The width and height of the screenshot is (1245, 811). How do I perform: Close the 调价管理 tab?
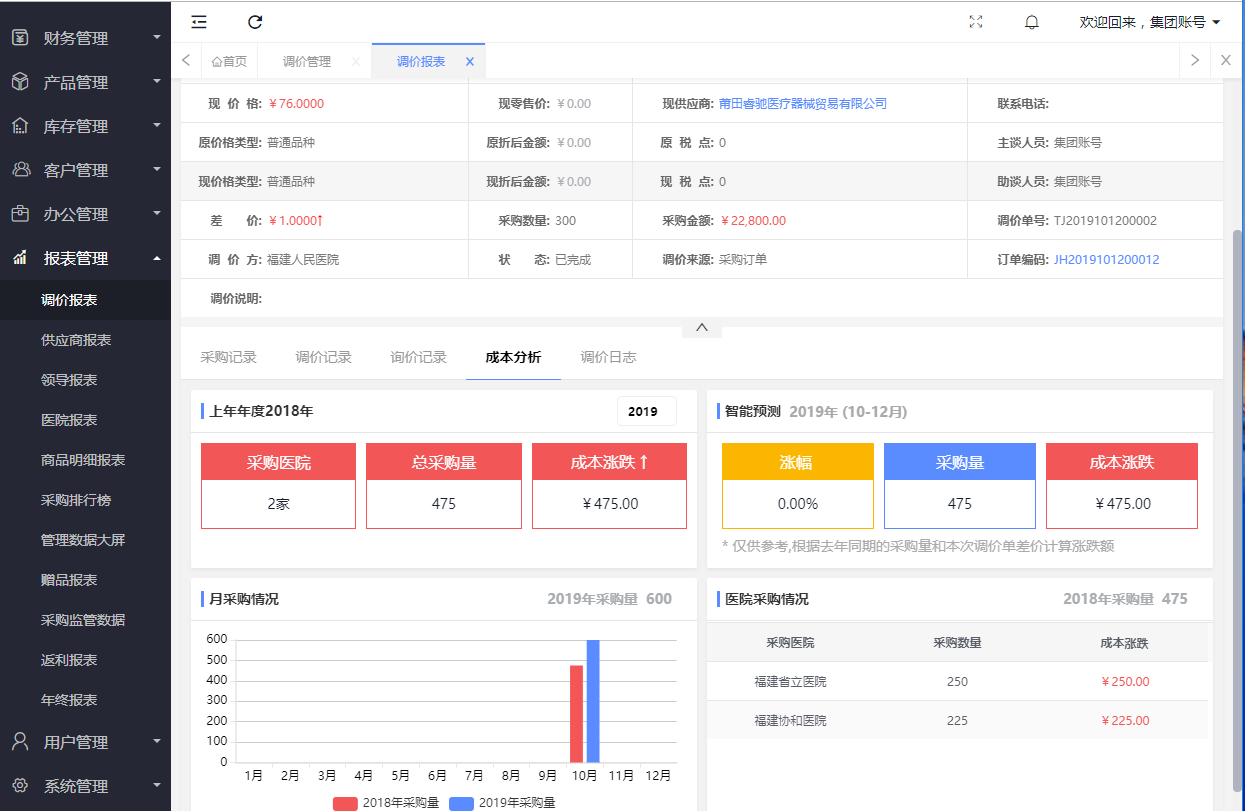[x=356, y=61]
